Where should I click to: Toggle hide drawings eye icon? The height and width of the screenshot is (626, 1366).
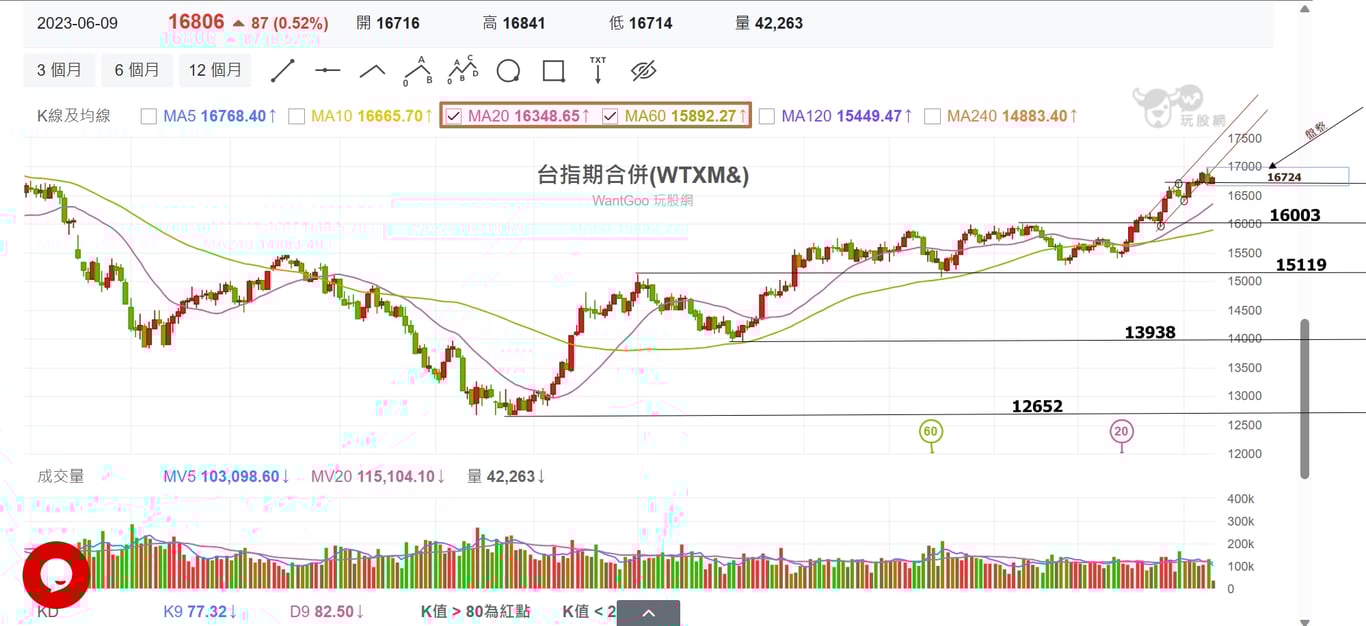[643, 71]
